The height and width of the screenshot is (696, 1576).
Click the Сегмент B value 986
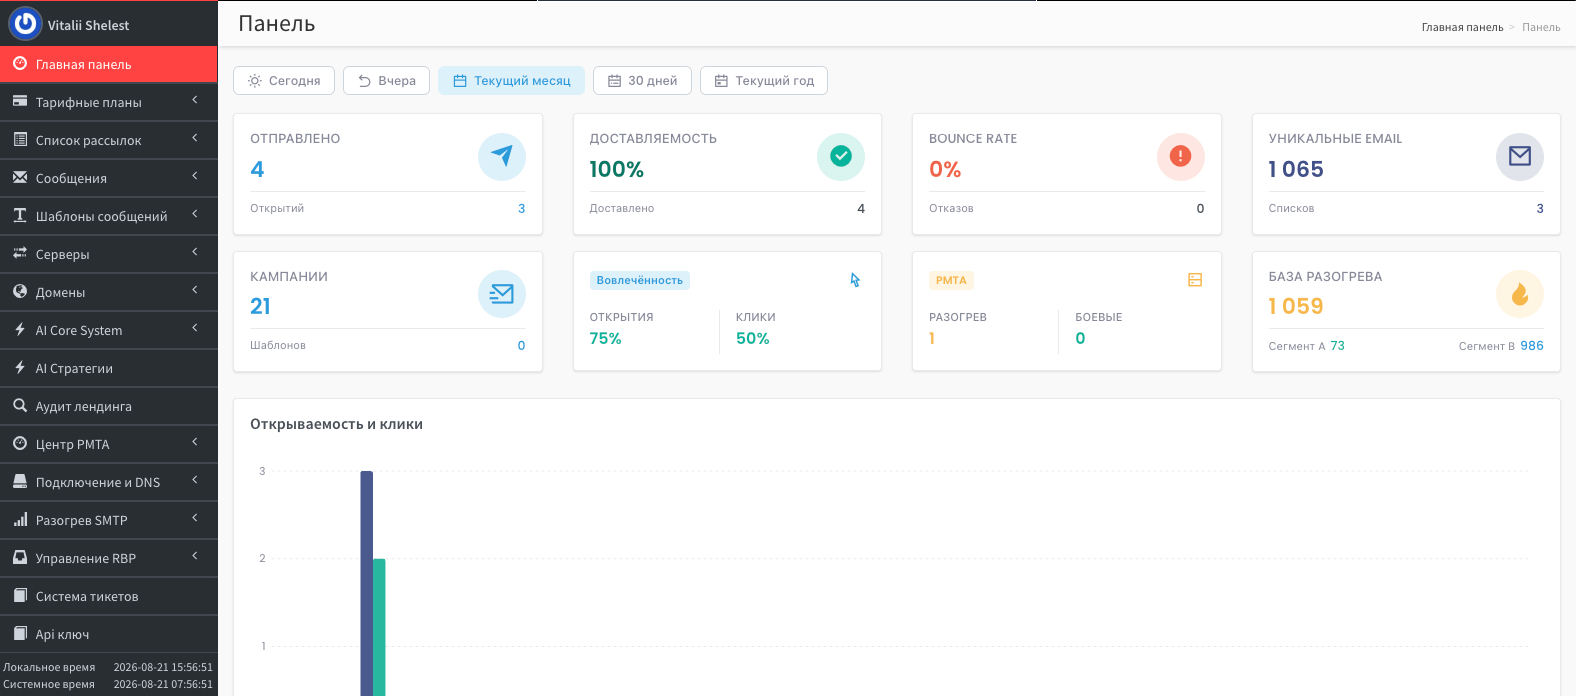(1532, 346)
